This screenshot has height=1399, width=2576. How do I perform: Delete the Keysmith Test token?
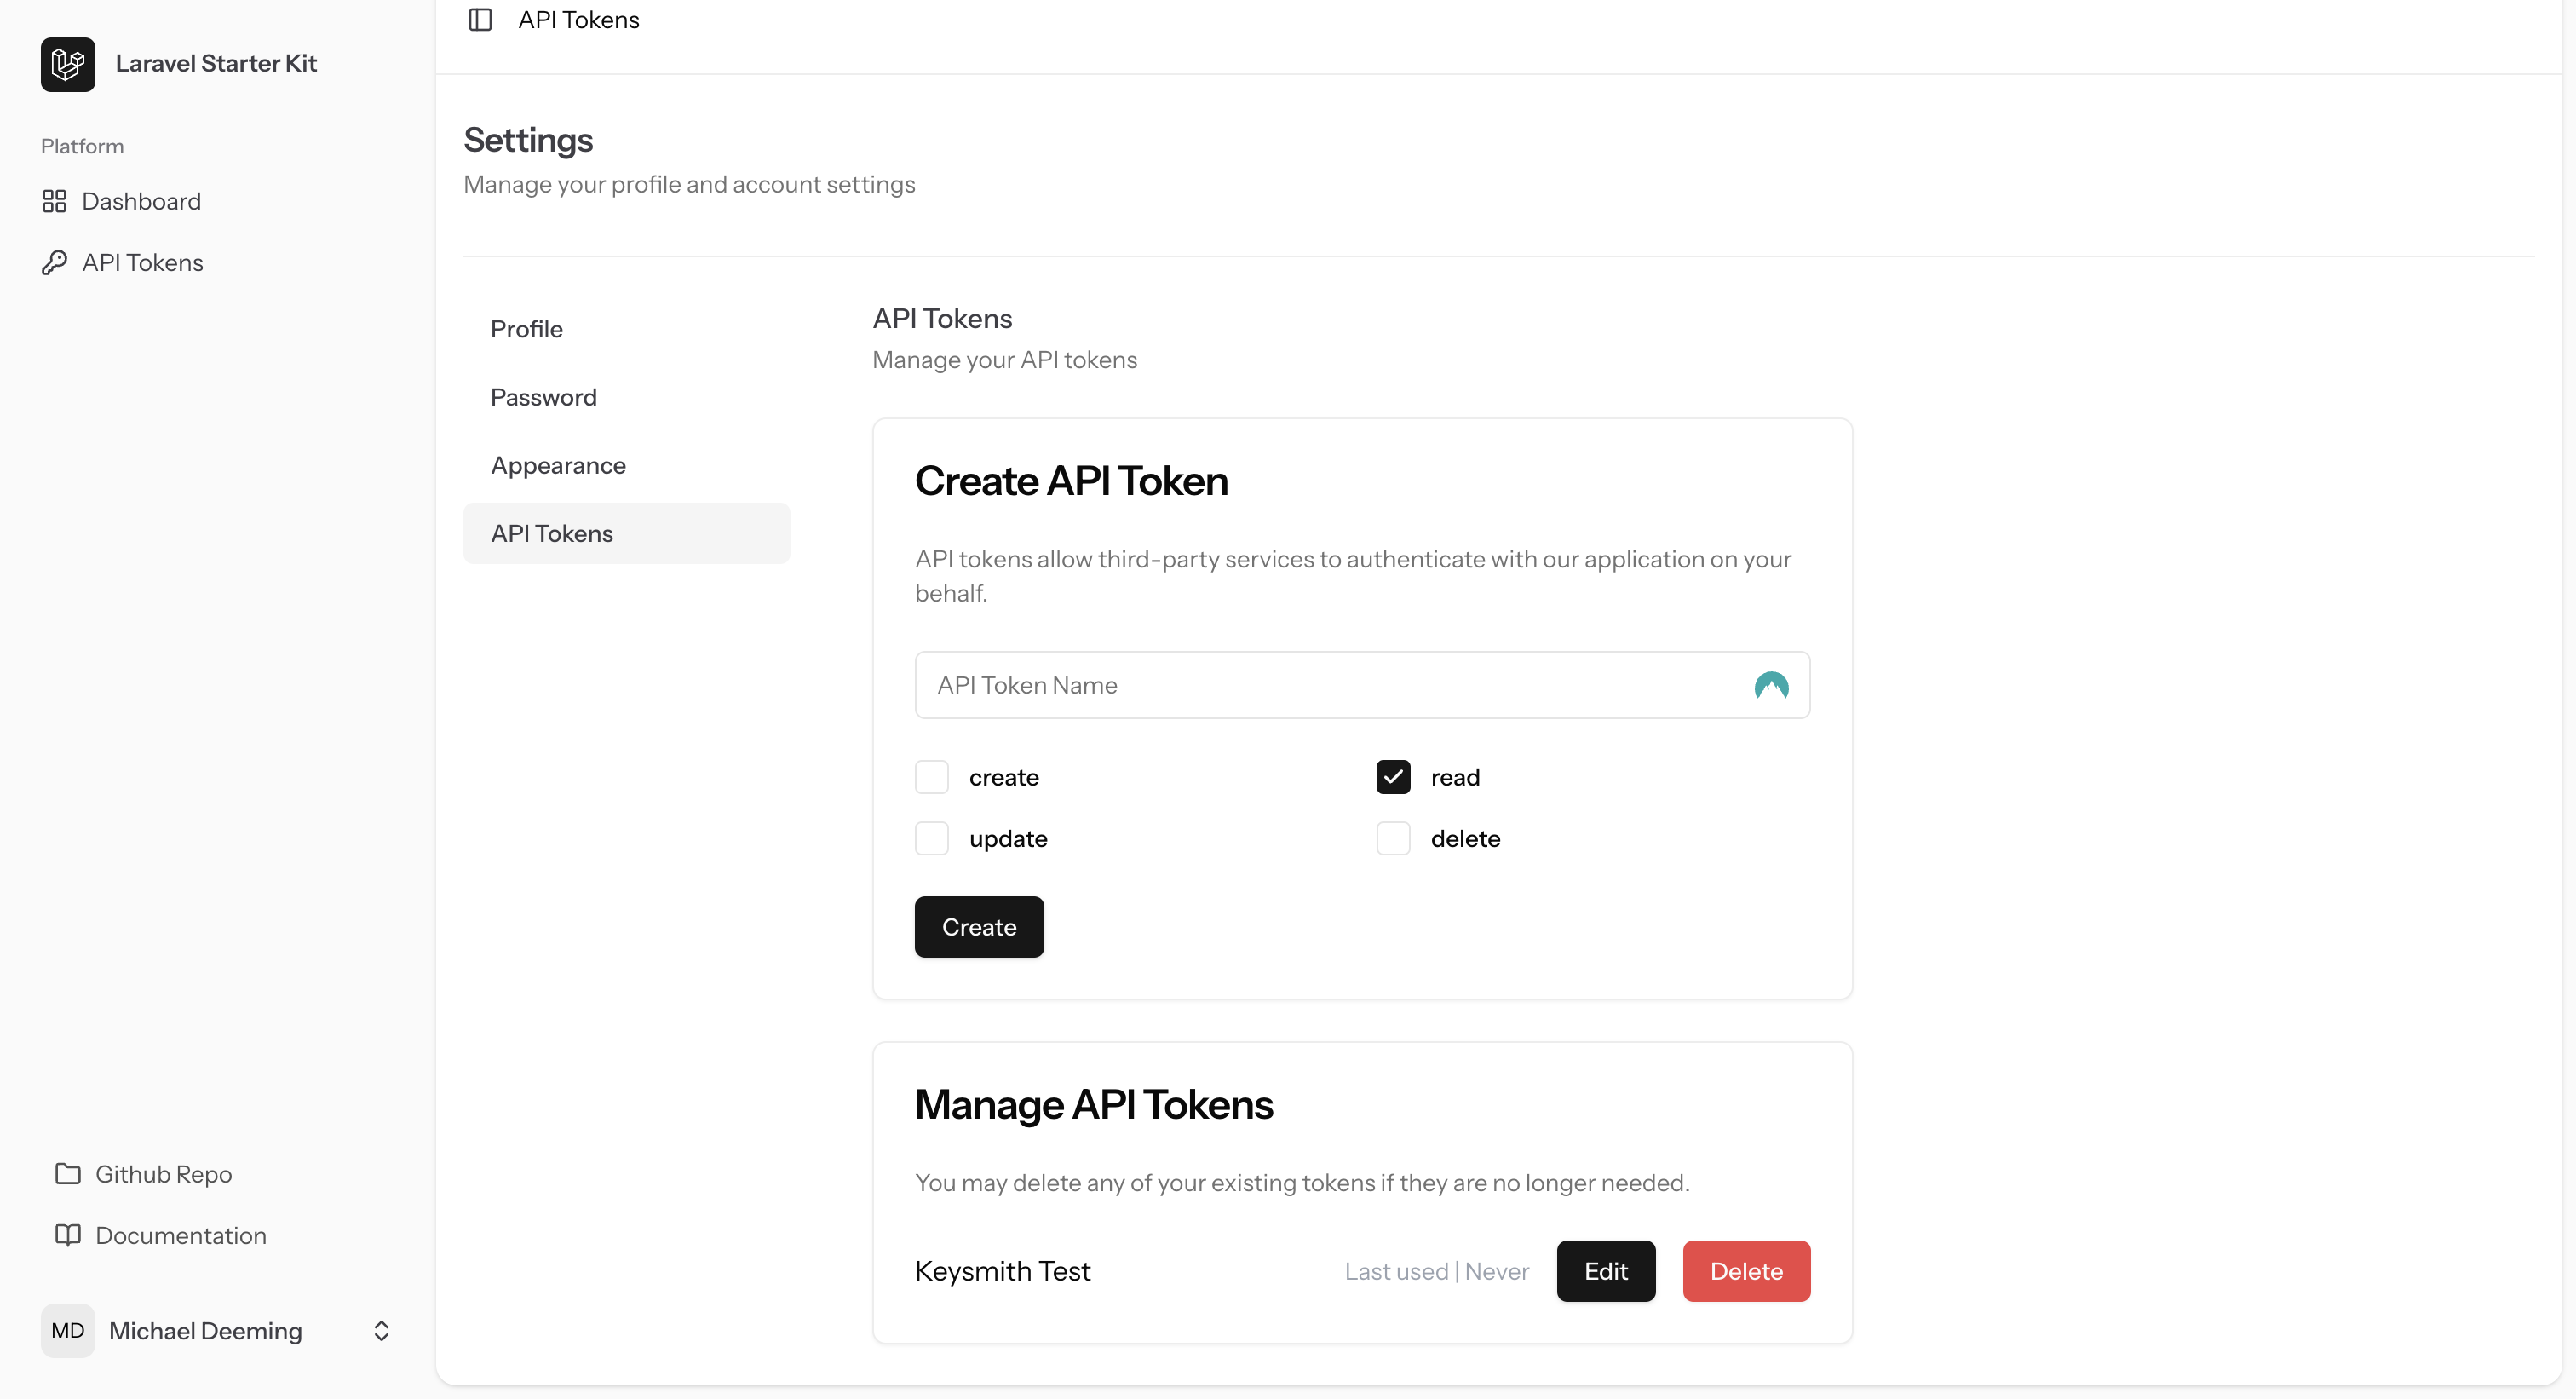click(1745, 1271)
